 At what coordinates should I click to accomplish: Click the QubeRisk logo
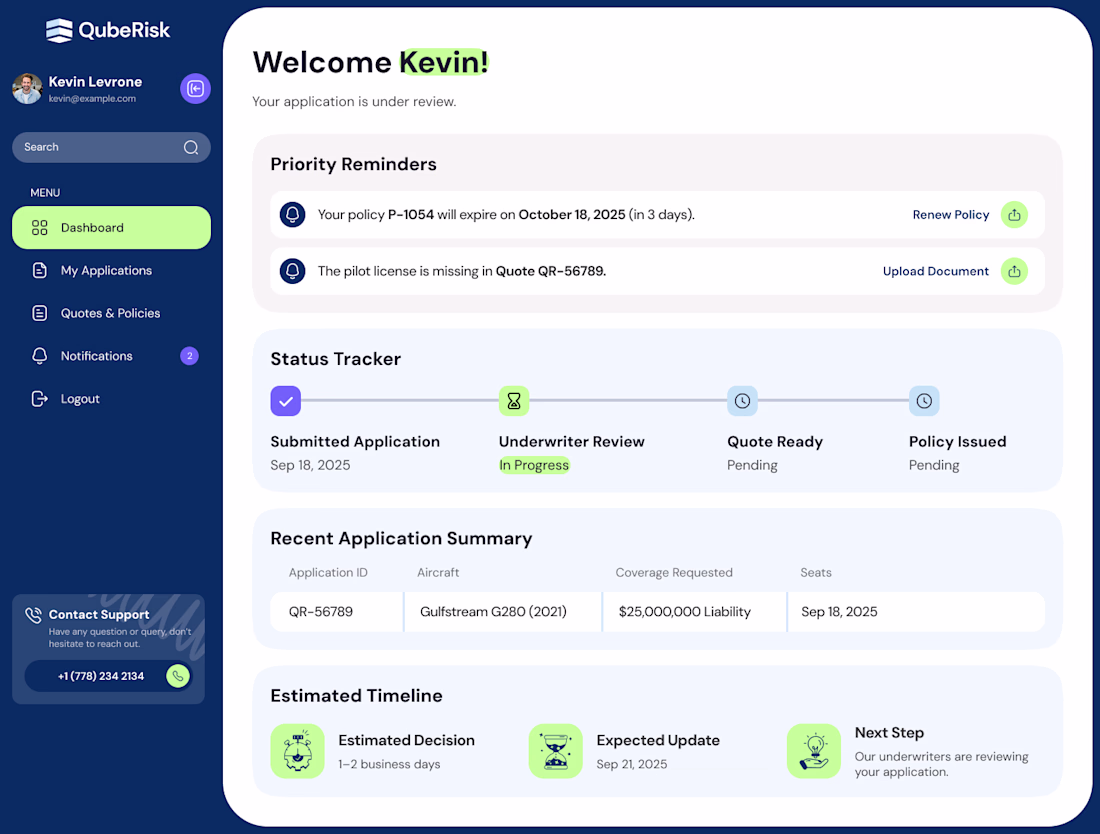[108, 30]
